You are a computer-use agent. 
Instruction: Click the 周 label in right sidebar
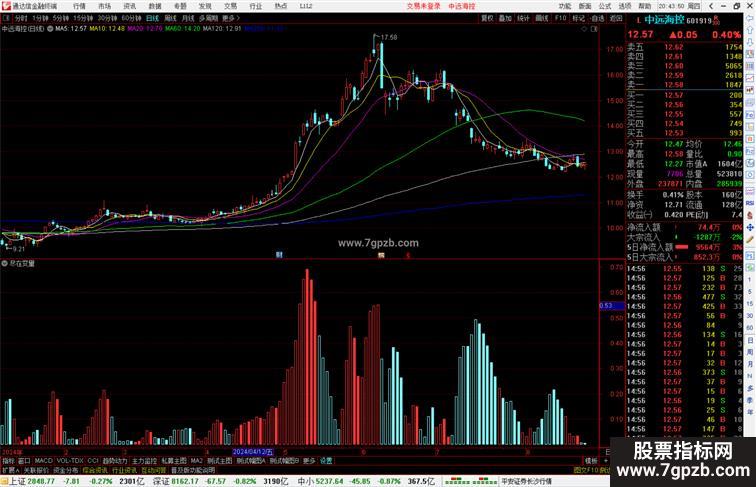(x=750, y=352)
